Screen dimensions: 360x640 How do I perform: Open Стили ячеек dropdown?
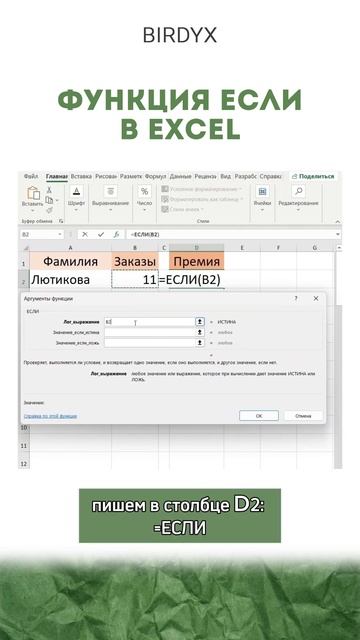(x=183, y=209)
